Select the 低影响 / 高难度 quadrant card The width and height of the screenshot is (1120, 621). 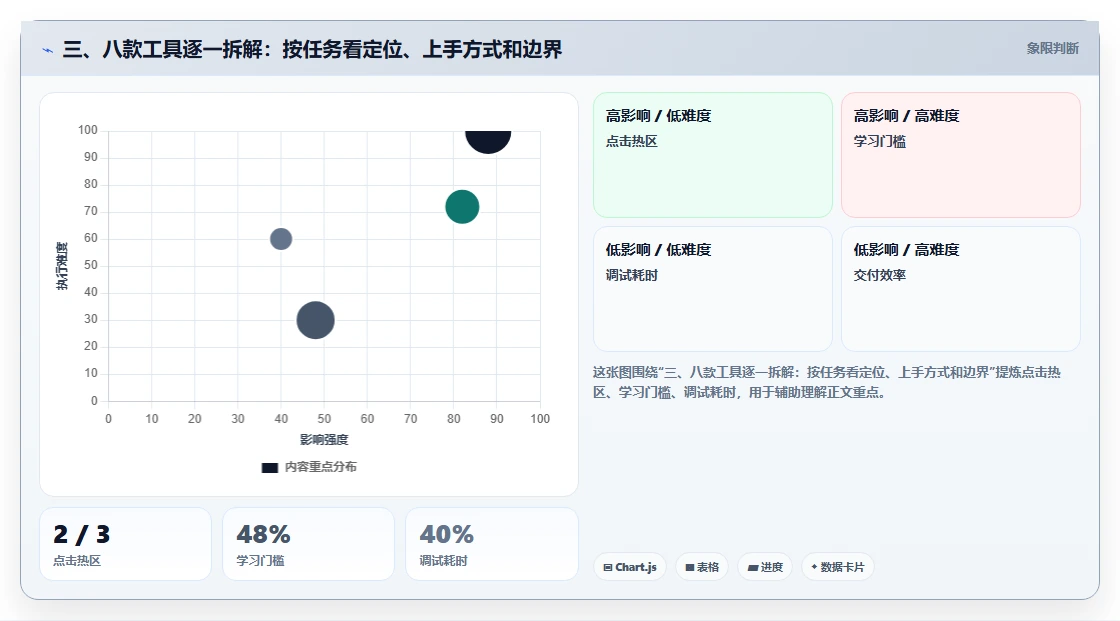[961, 289]
